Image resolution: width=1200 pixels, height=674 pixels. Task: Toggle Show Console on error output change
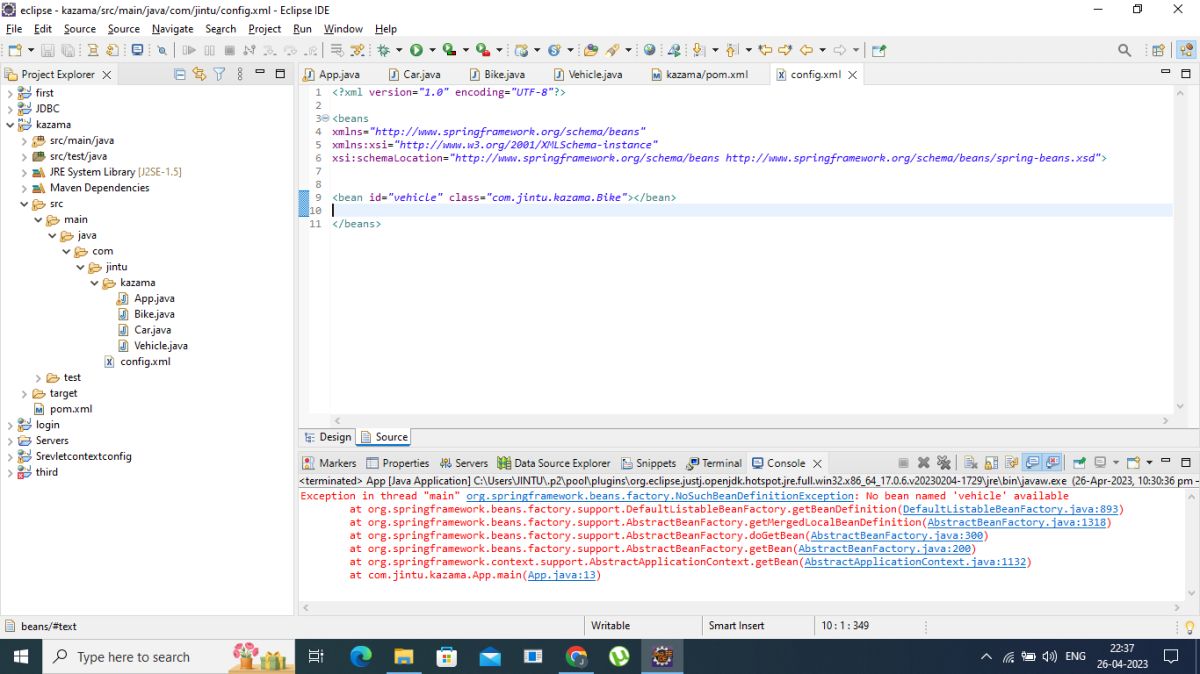[x=1053, y=463]
